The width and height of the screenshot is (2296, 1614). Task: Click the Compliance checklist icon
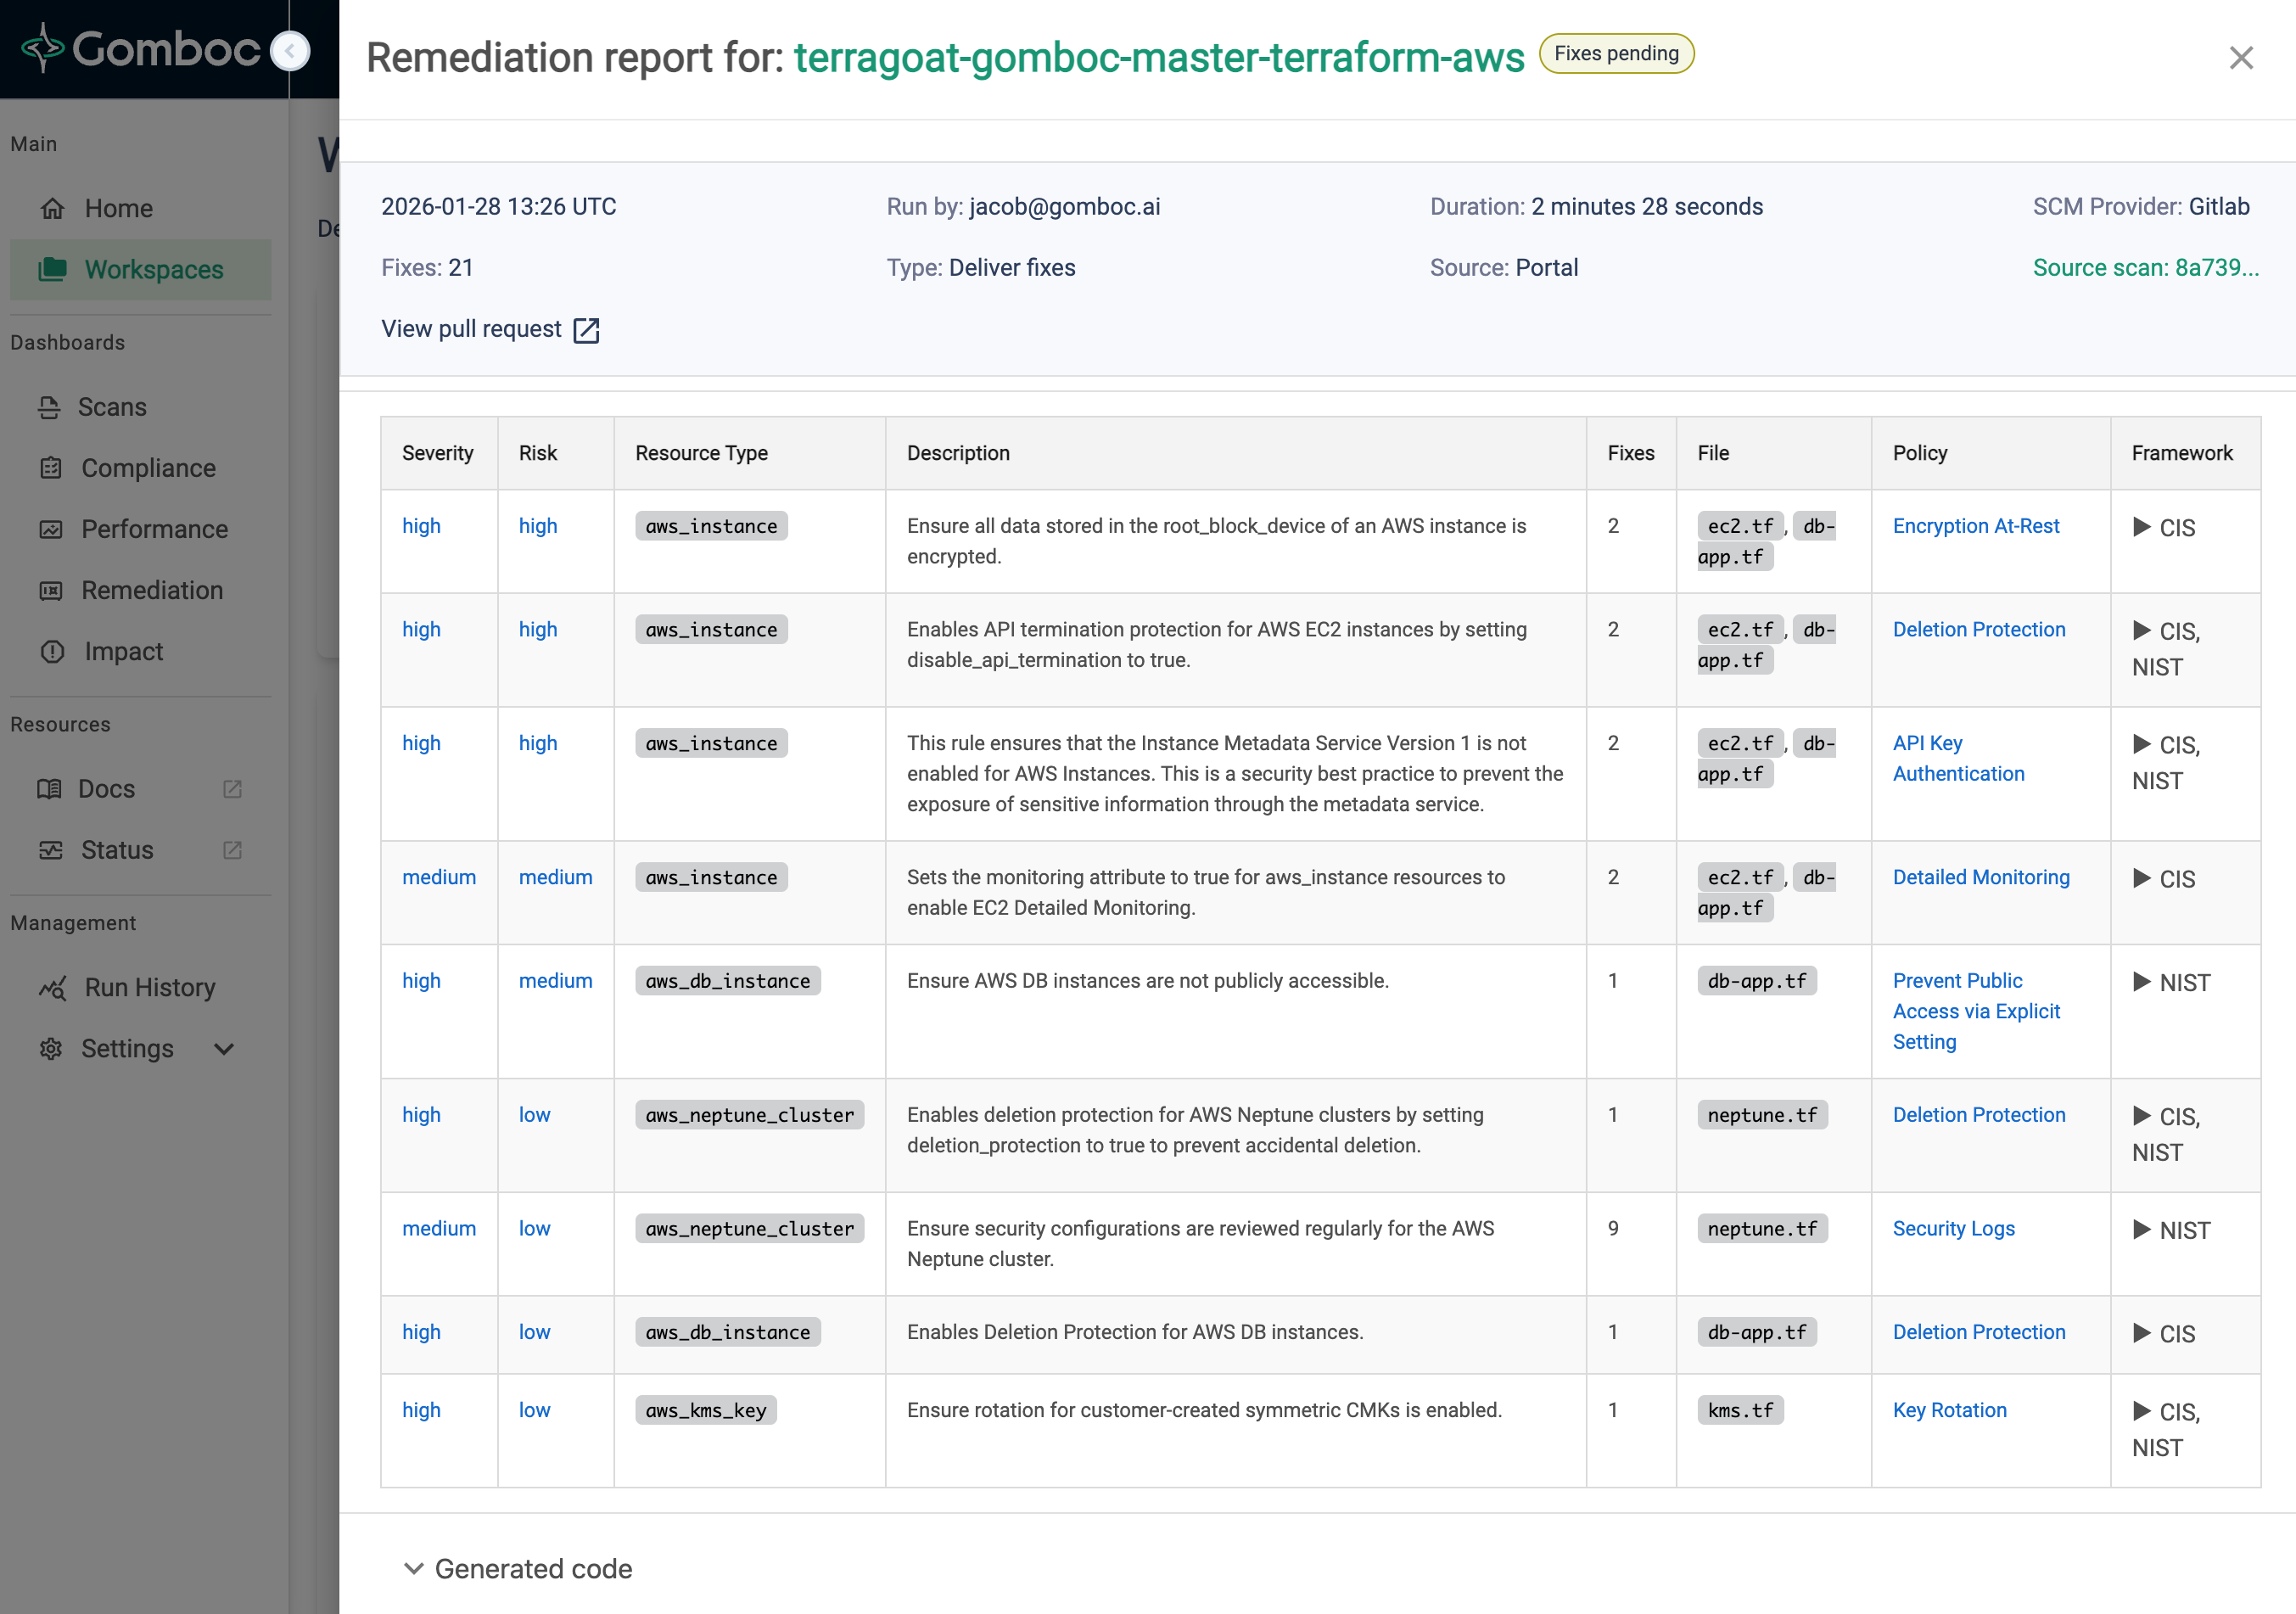(x=51, y=468)
